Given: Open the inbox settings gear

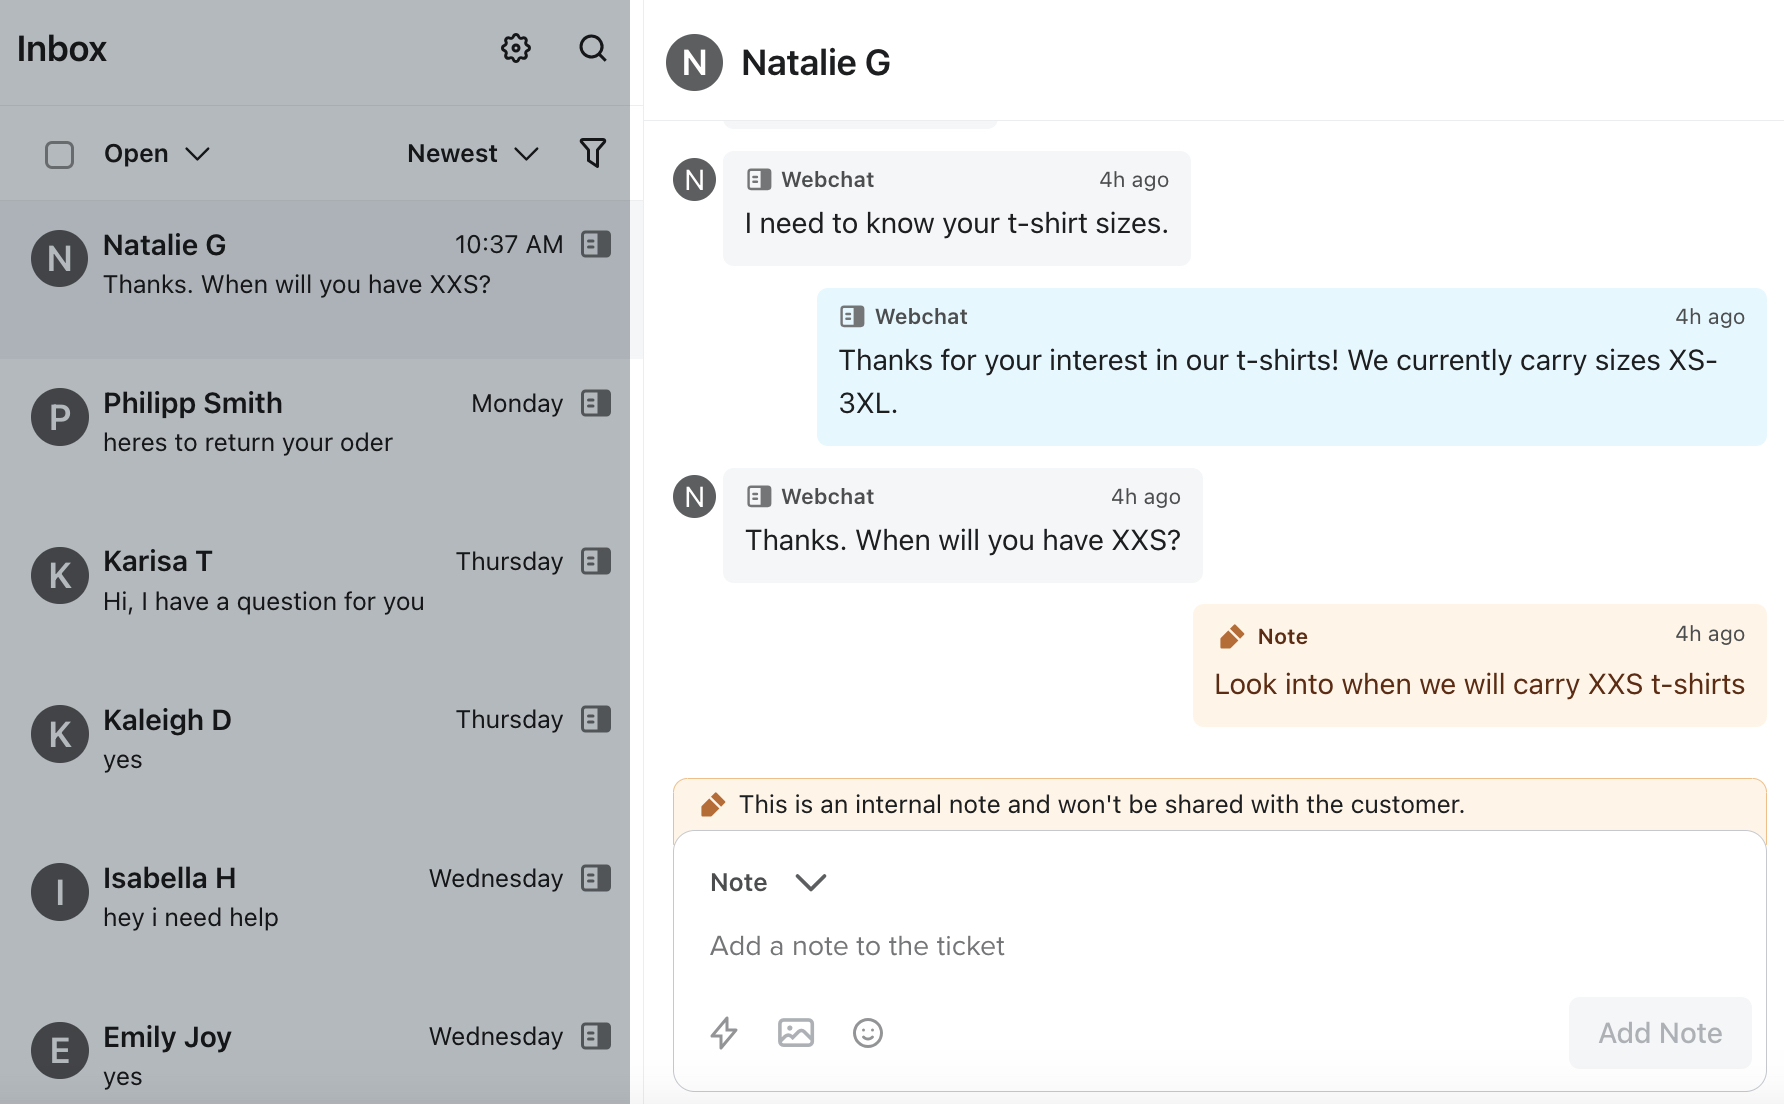Looking at the screenshot, I should [x=515, y=47].
